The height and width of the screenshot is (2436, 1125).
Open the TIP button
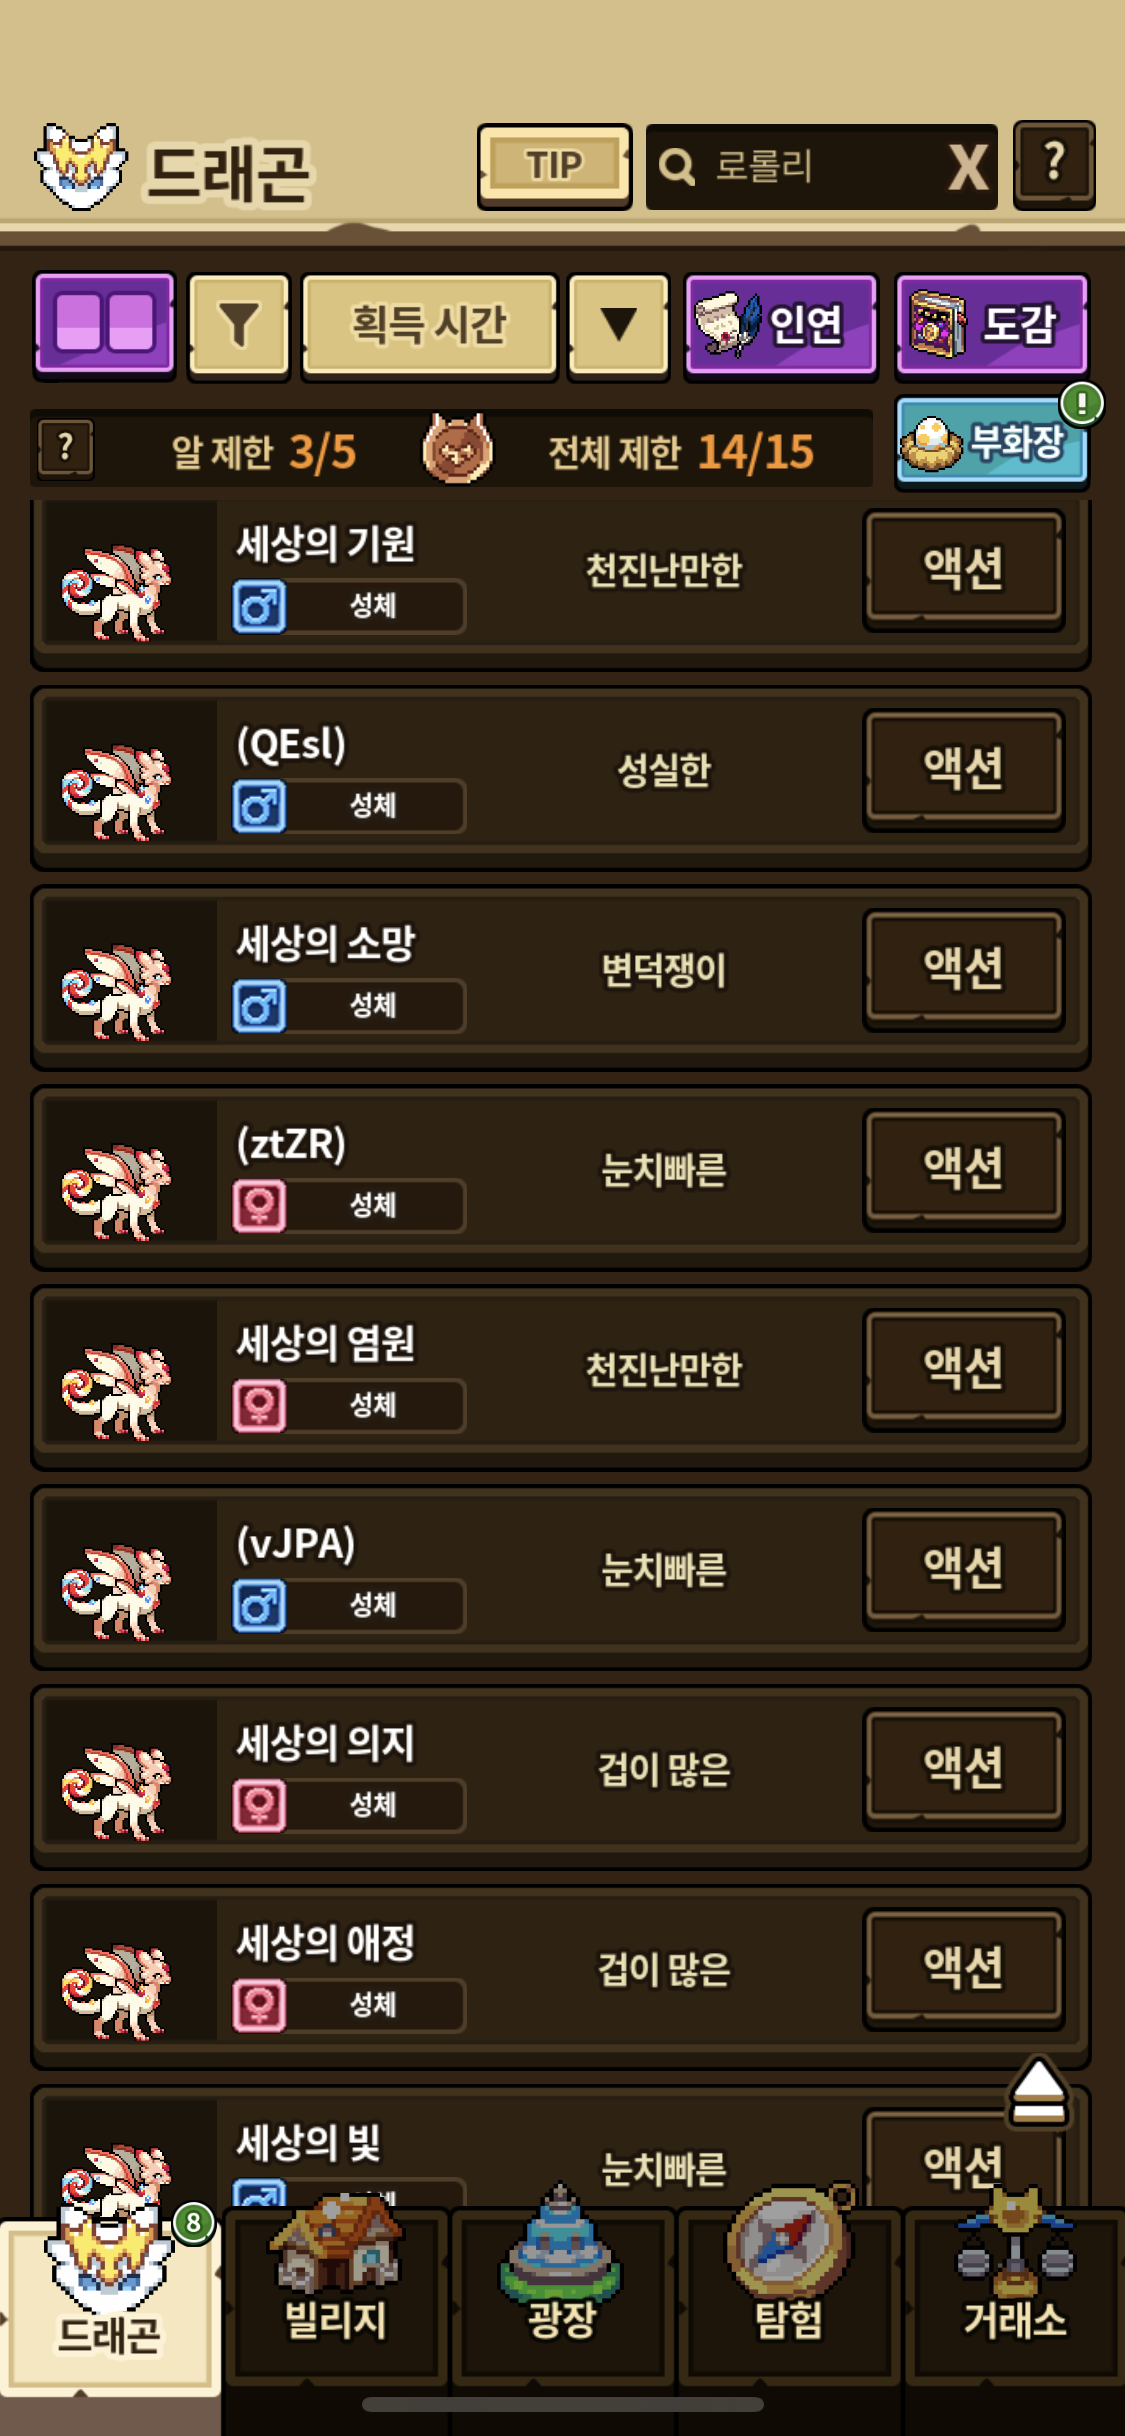point(554,166)
